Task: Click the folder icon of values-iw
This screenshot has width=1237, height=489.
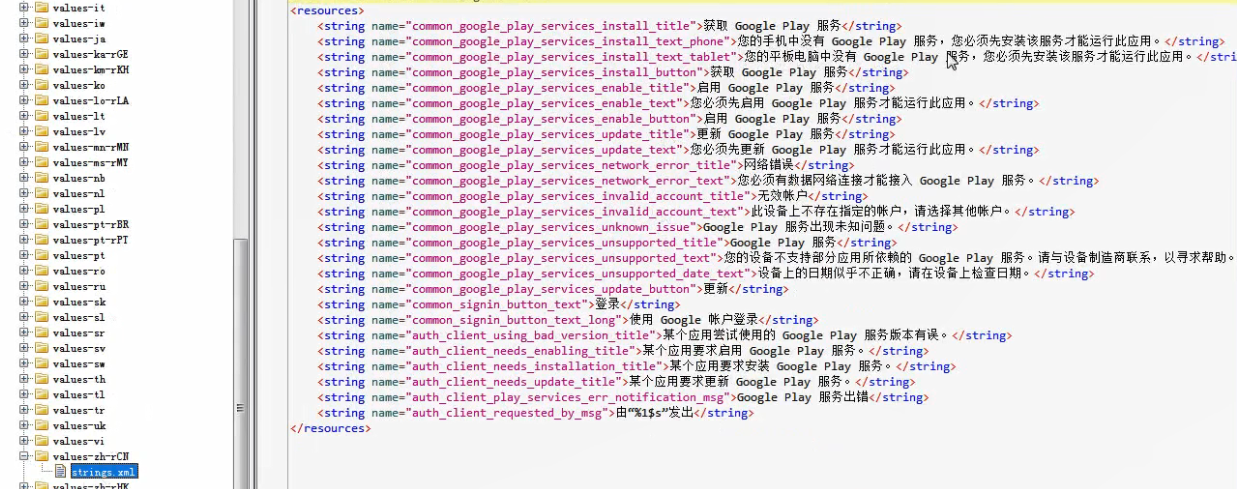Action: click(42, 23)
